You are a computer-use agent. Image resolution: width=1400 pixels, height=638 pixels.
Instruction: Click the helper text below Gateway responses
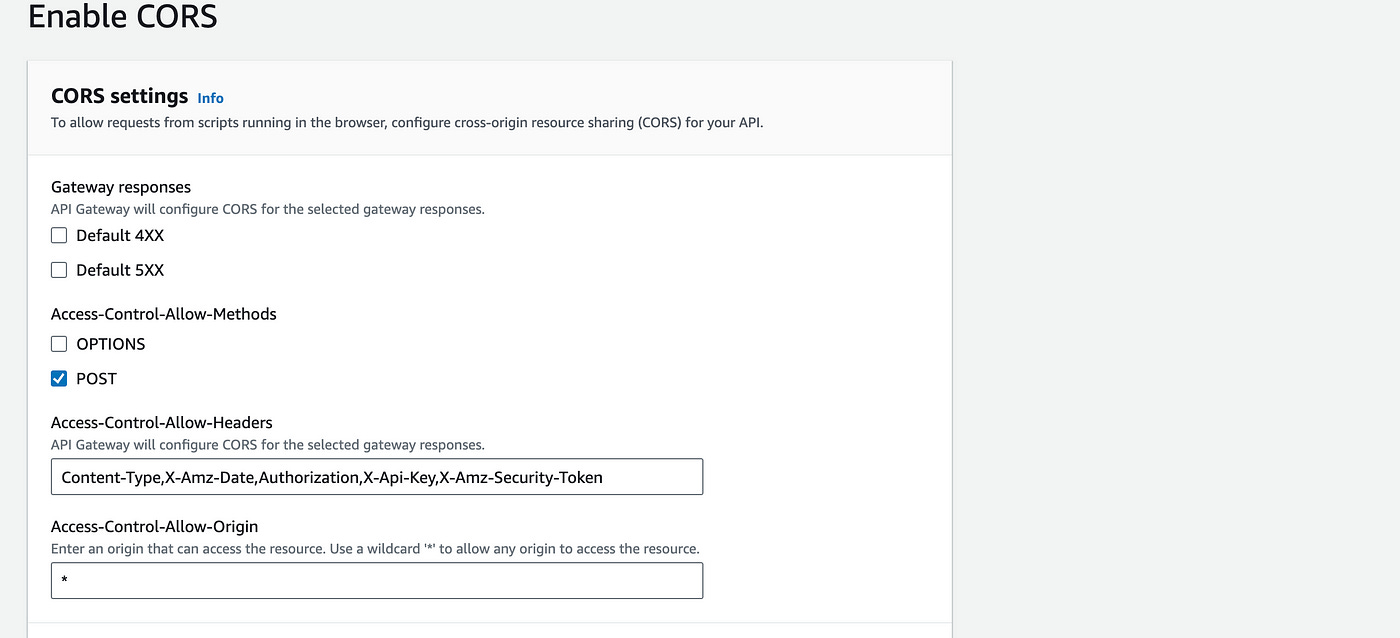(x=268, y=210)
